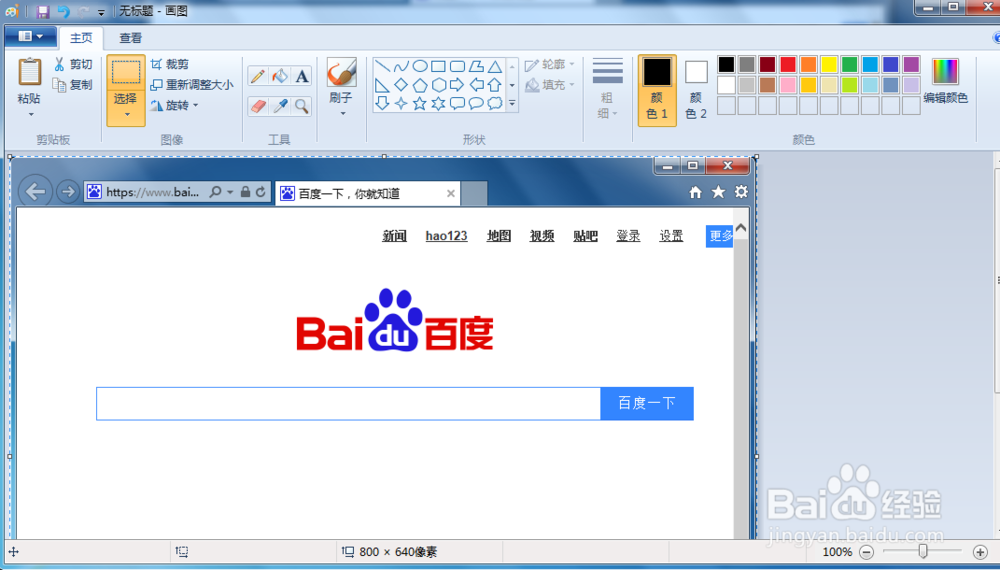Image resolution: width=1000 pixels, height=570 pixels.
Task: Pick the red color swatch
Action: pos(788,64)
